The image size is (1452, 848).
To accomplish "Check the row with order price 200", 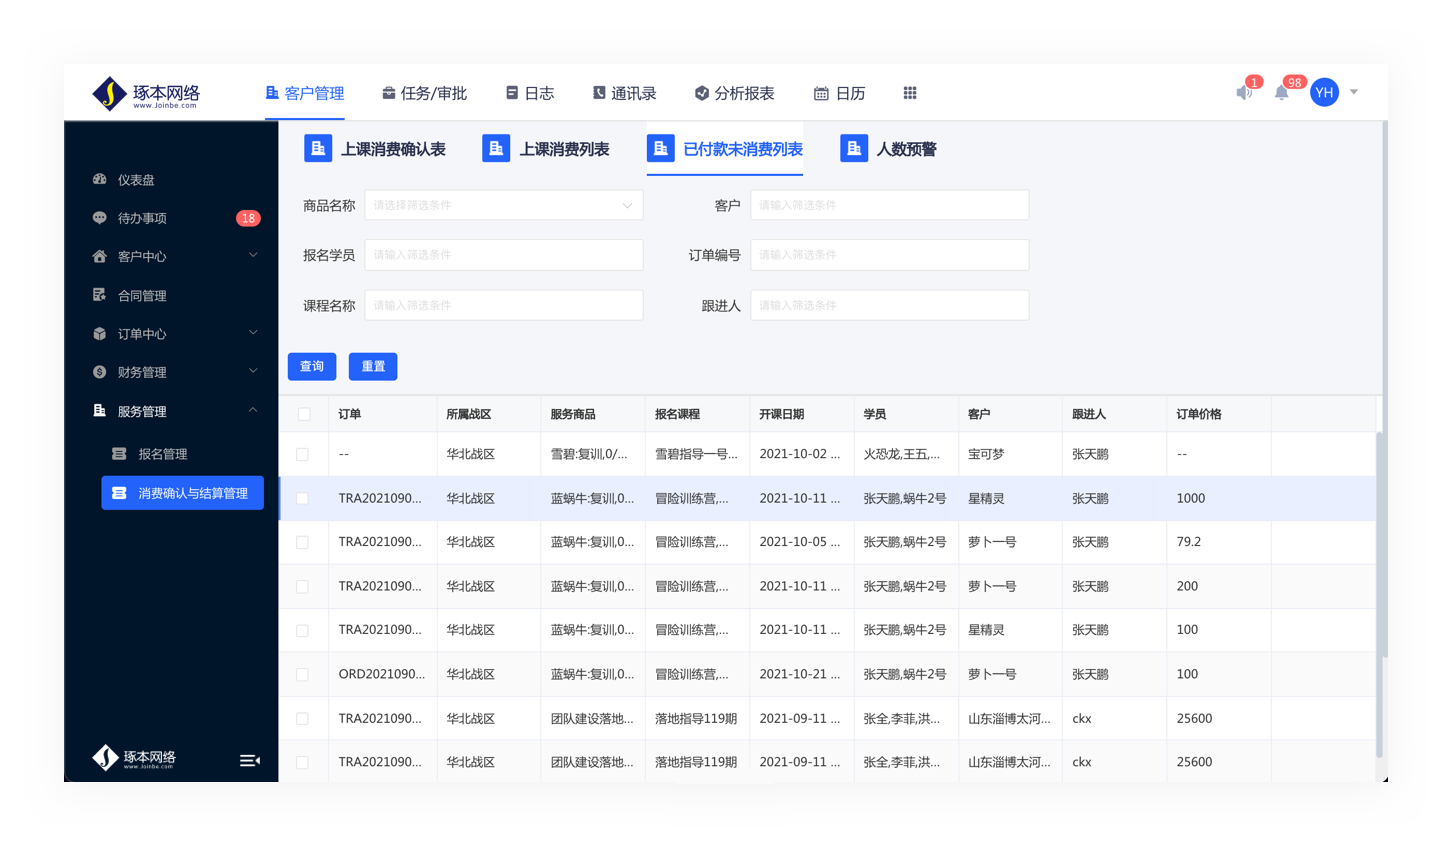I will click(x=302, y=586).
